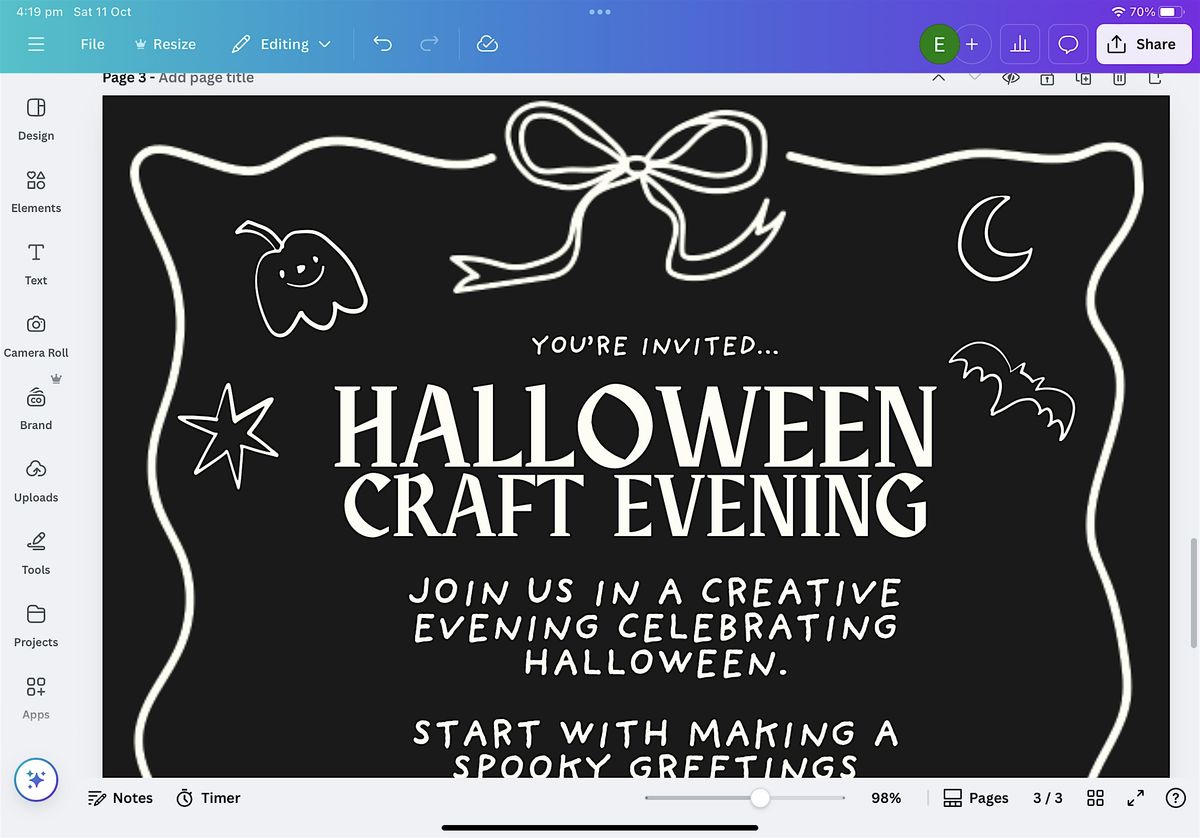Click the Share button
1200x838 pixels.
(x=1141, y=44)
